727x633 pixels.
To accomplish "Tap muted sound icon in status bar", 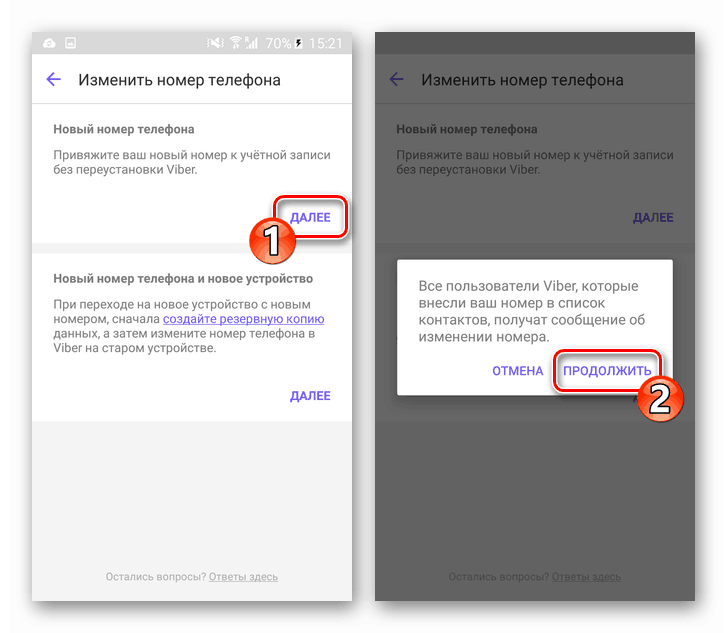I will (x=215, y=44).
